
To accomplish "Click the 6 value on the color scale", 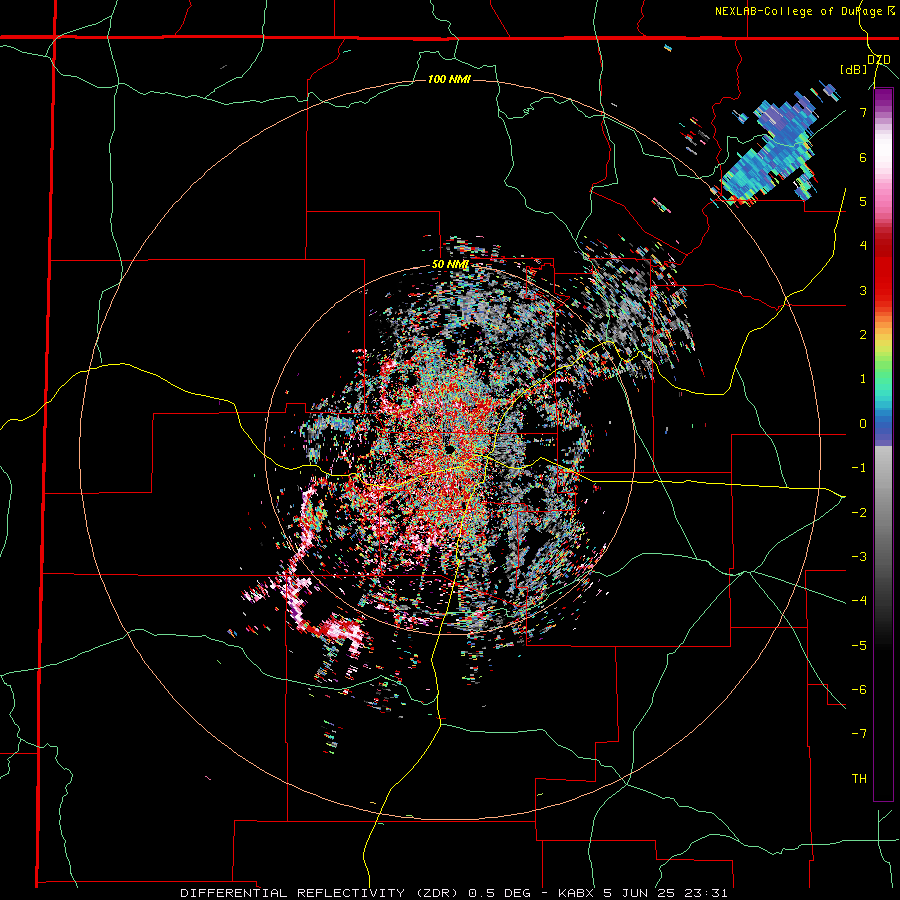I will (863, 157).
